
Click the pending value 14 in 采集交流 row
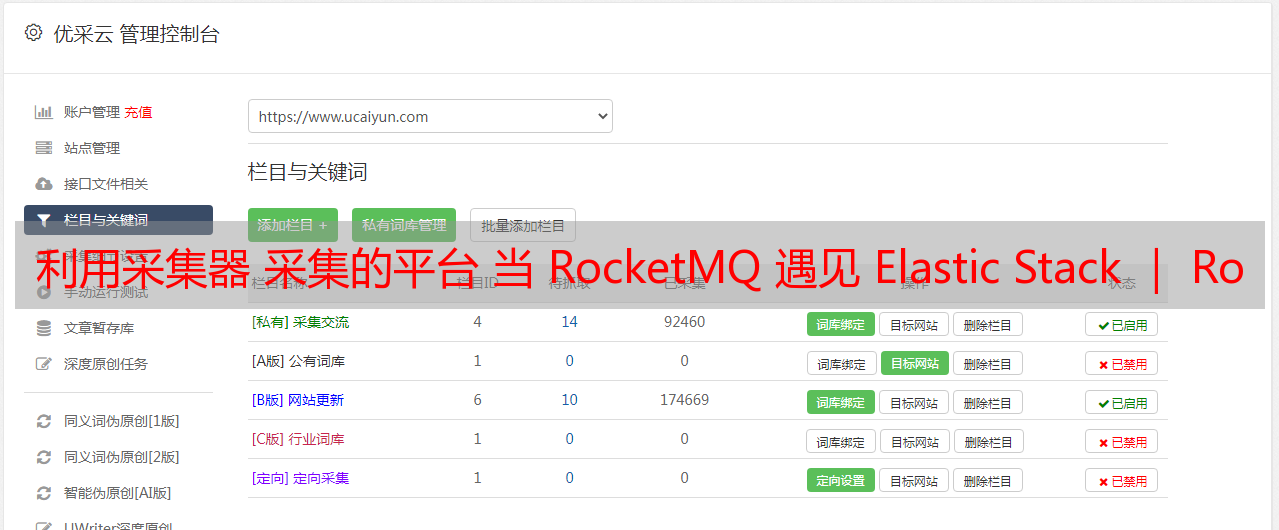click(569, 322)
